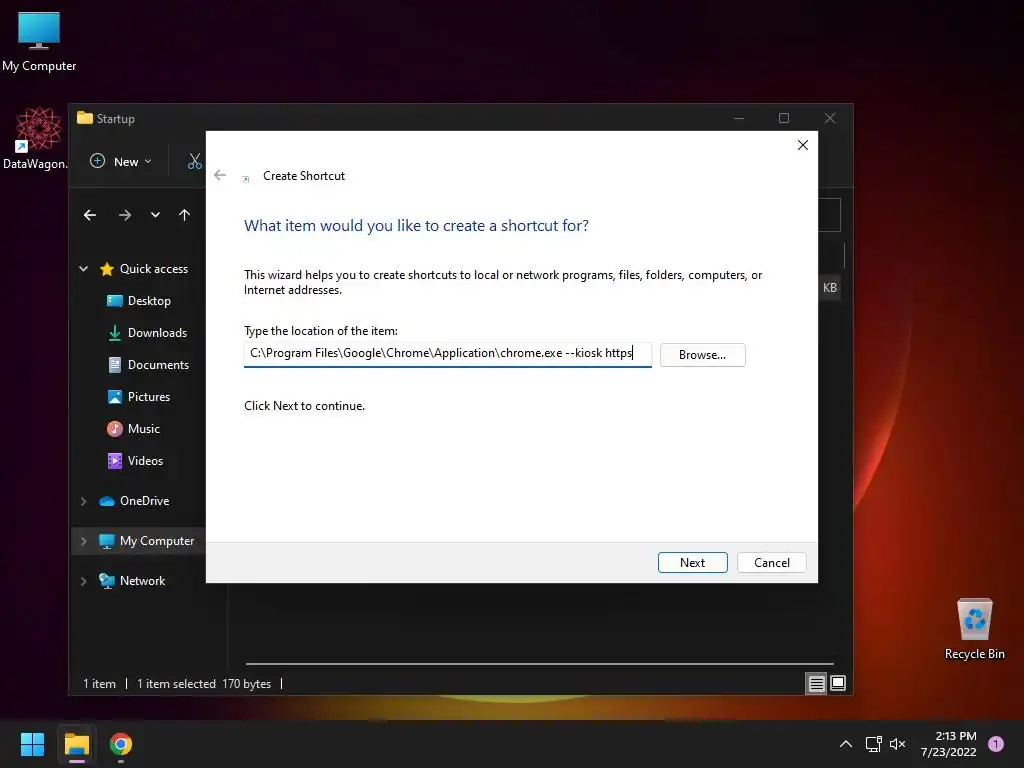Viewport: 1024px width, 768px height.
Task: Click the Next button in the wizard
Action: coord(692,562)
